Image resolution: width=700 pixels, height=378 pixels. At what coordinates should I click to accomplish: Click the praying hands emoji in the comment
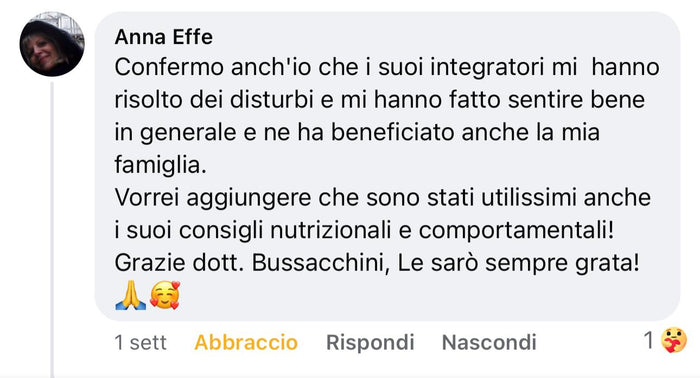(130, 295)
